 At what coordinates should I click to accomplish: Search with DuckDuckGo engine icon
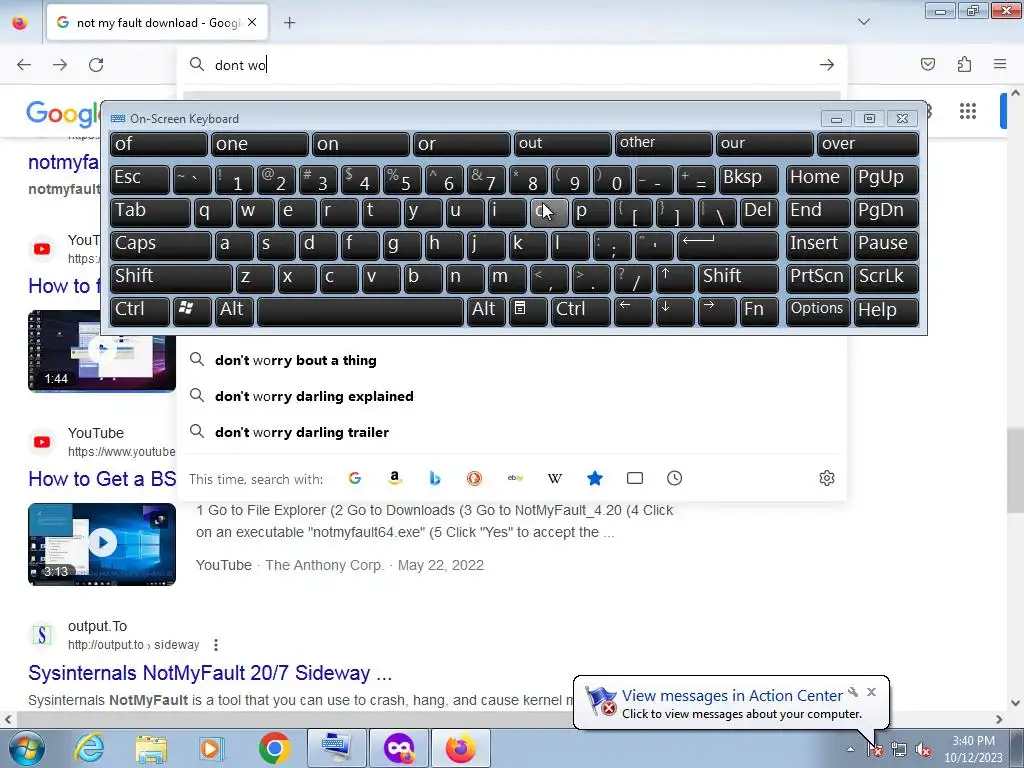(x=474, y=479)
